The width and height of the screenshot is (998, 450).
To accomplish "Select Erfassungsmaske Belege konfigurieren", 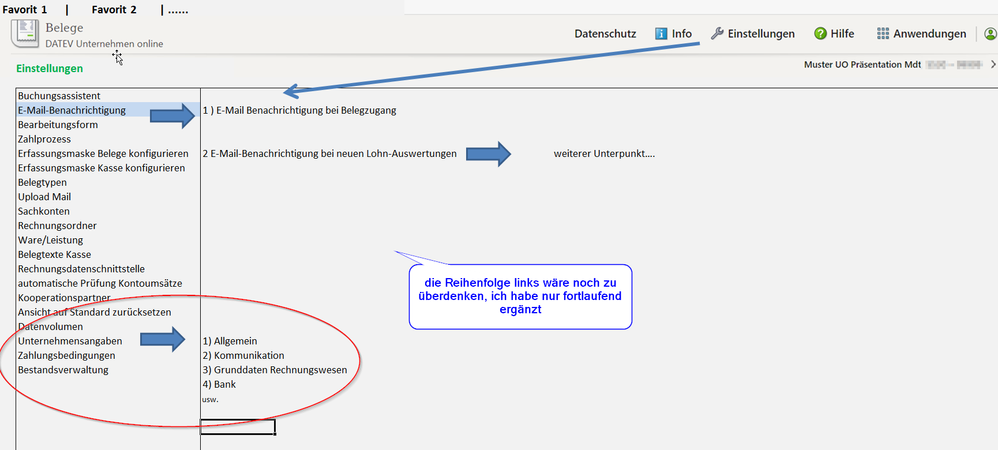I will [x=103, y=154].
